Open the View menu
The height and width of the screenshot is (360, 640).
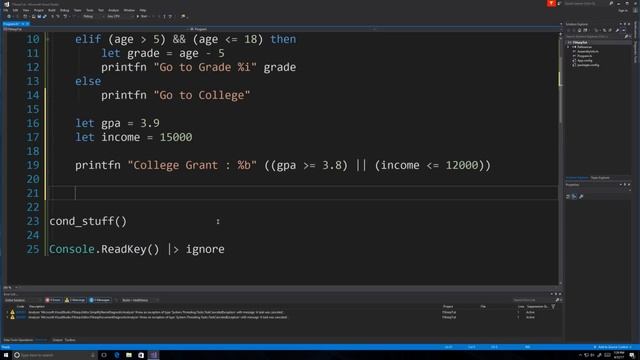coord(26,10)
